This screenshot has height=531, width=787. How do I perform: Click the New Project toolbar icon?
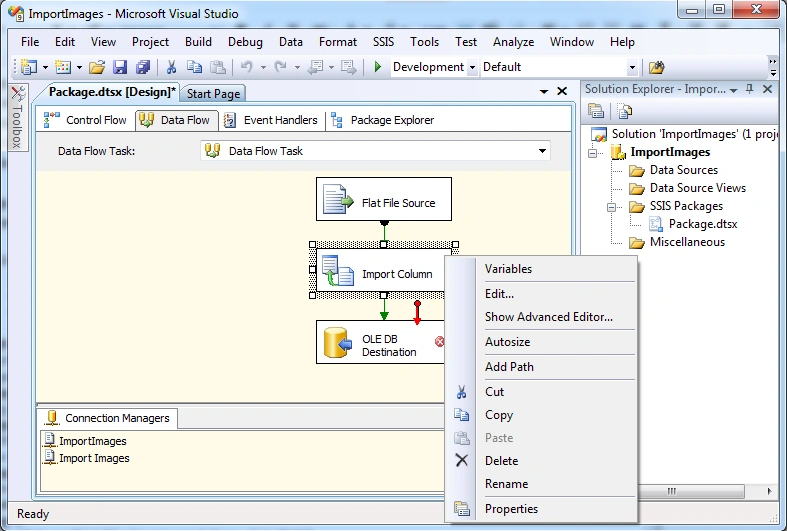pyautogui.click(x=29, y=67)
